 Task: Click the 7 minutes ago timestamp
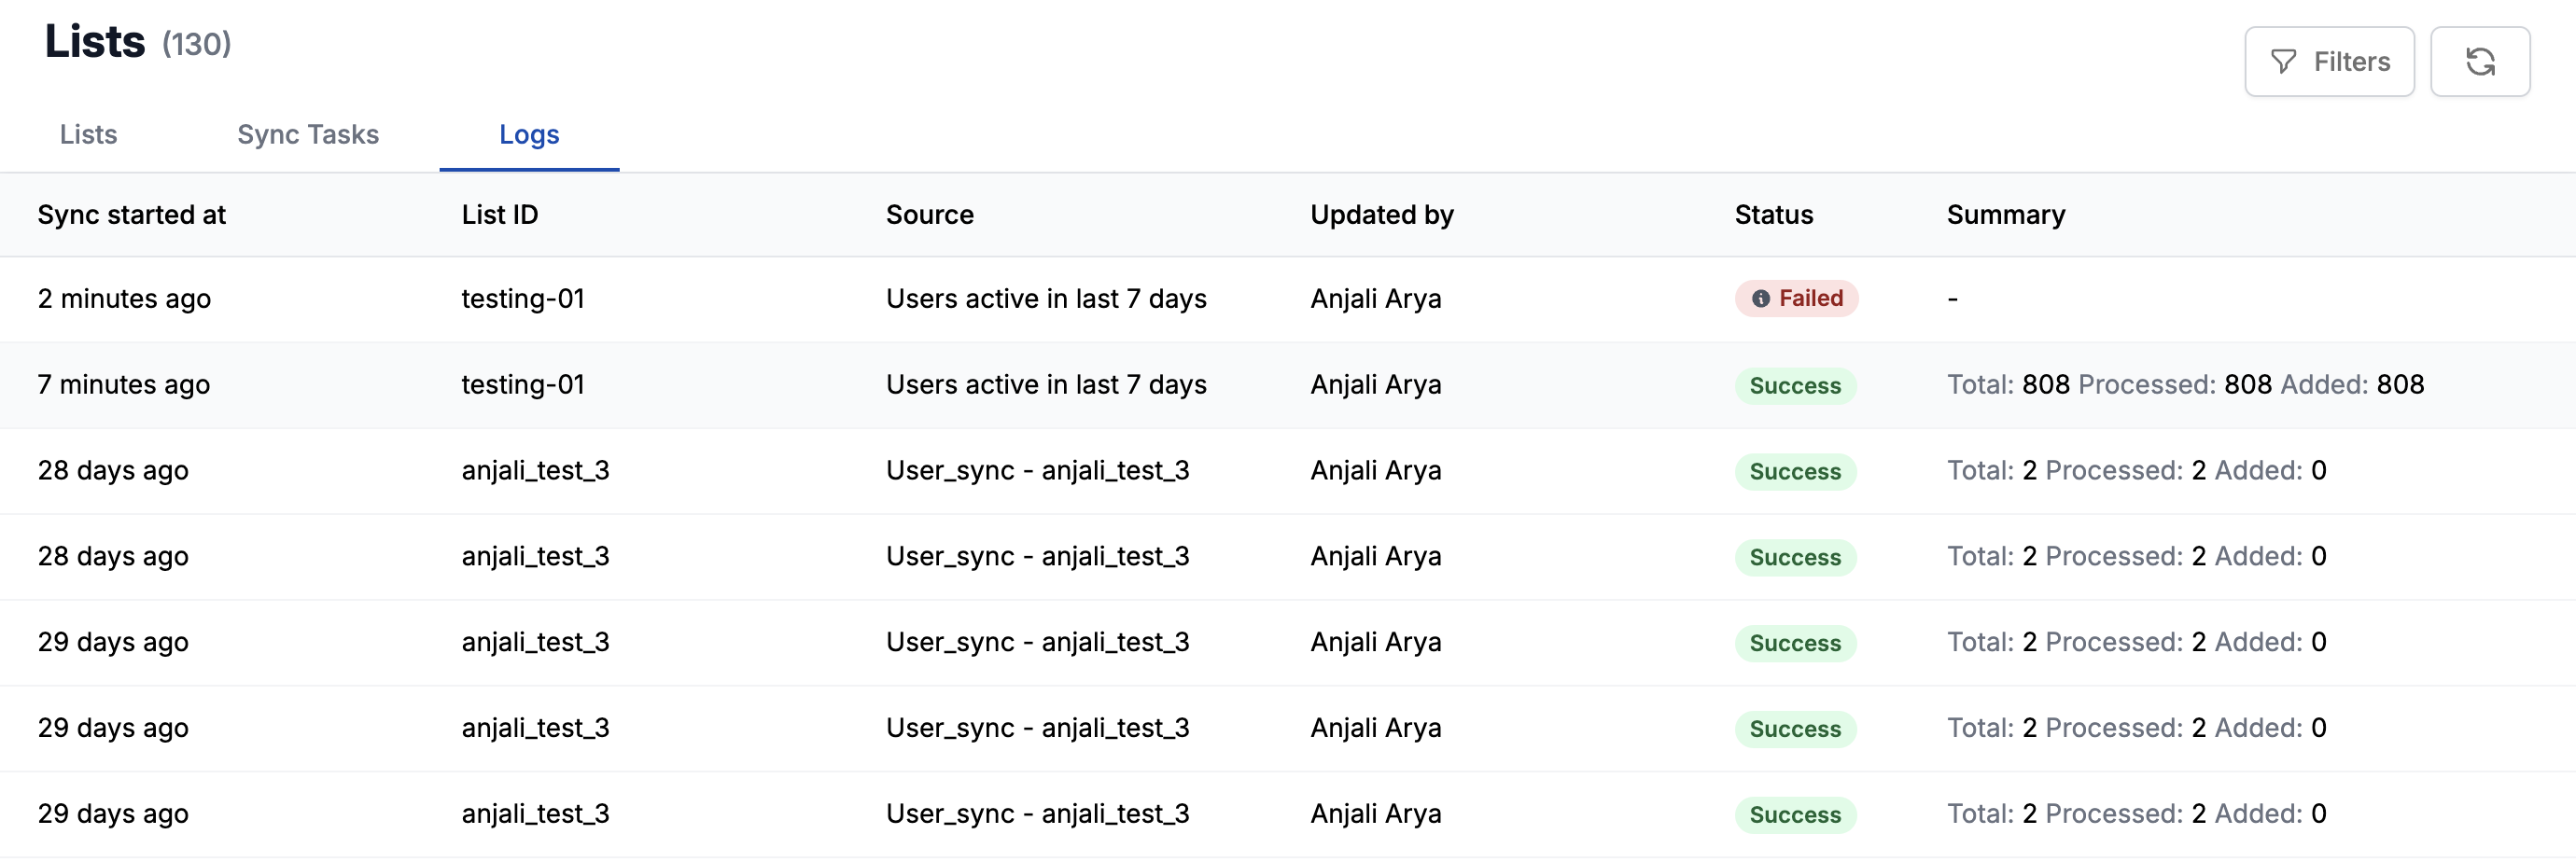[x=124, y=385]
